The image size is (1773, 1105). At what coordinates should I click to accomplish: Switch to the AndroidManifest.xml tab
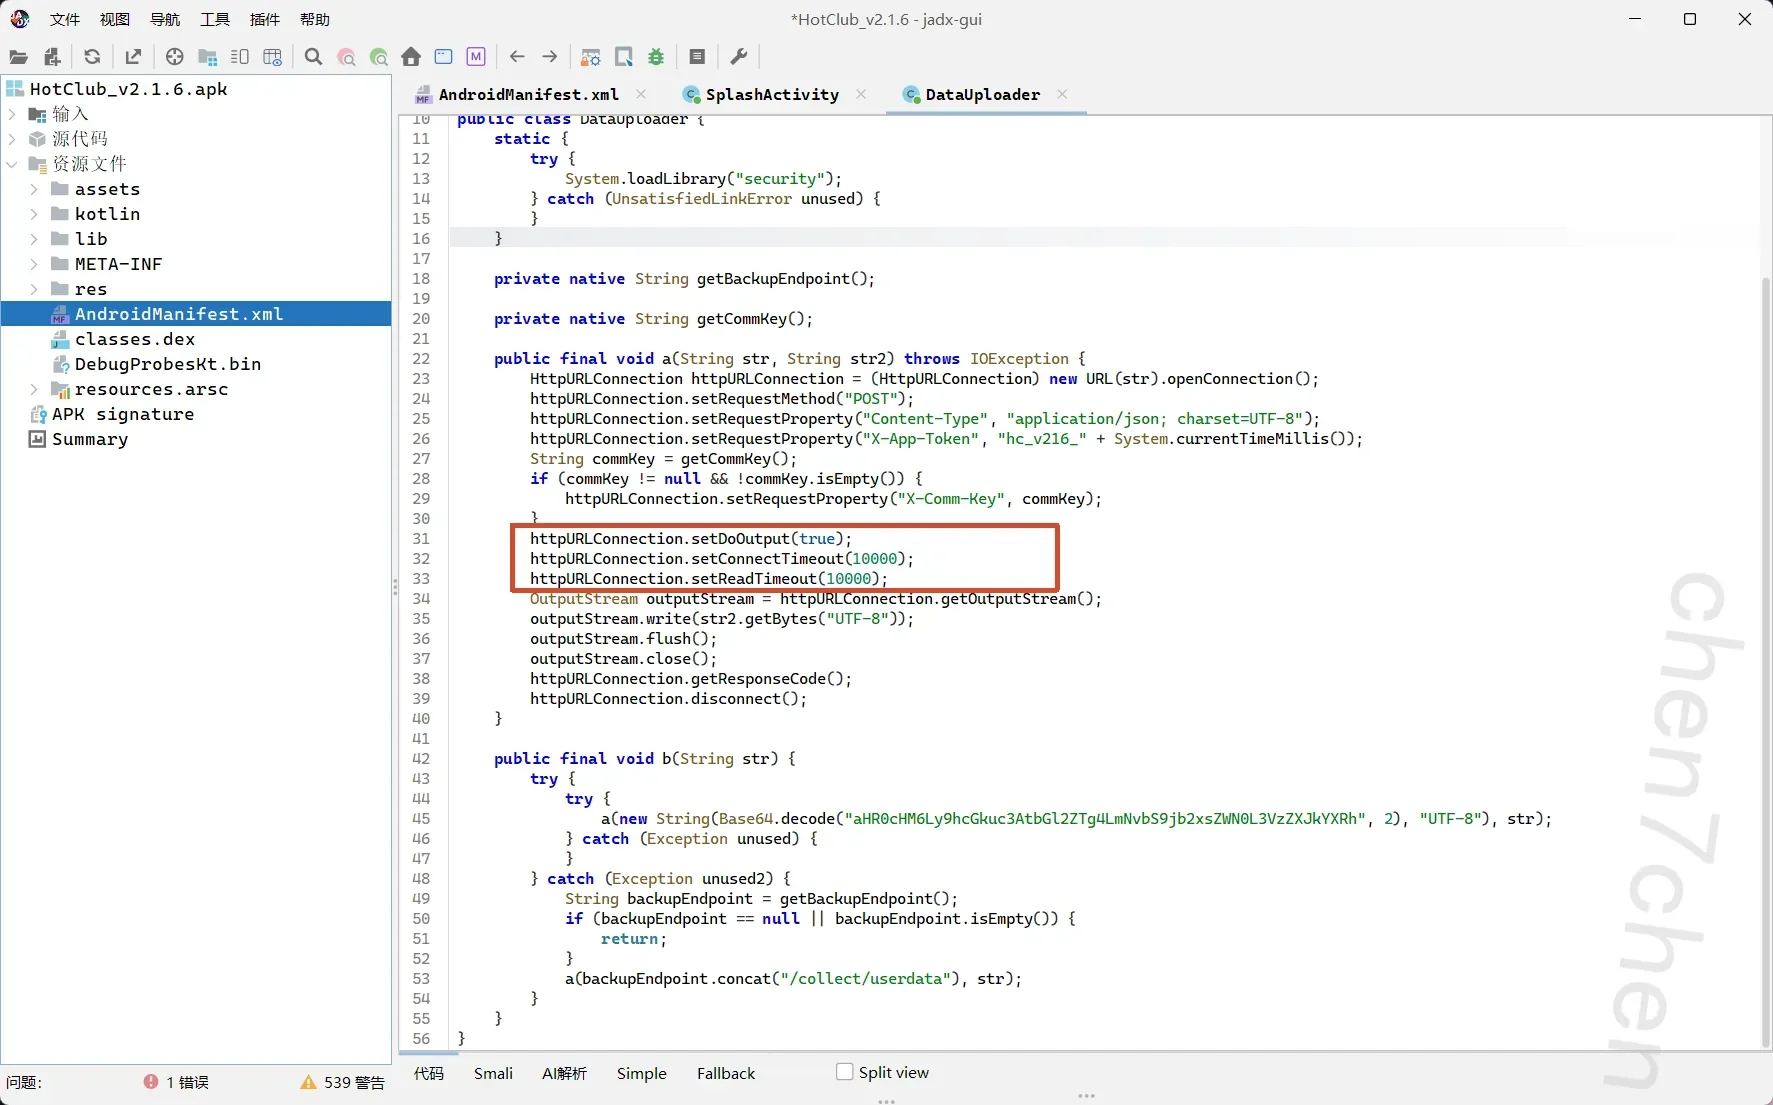(529, 94)
